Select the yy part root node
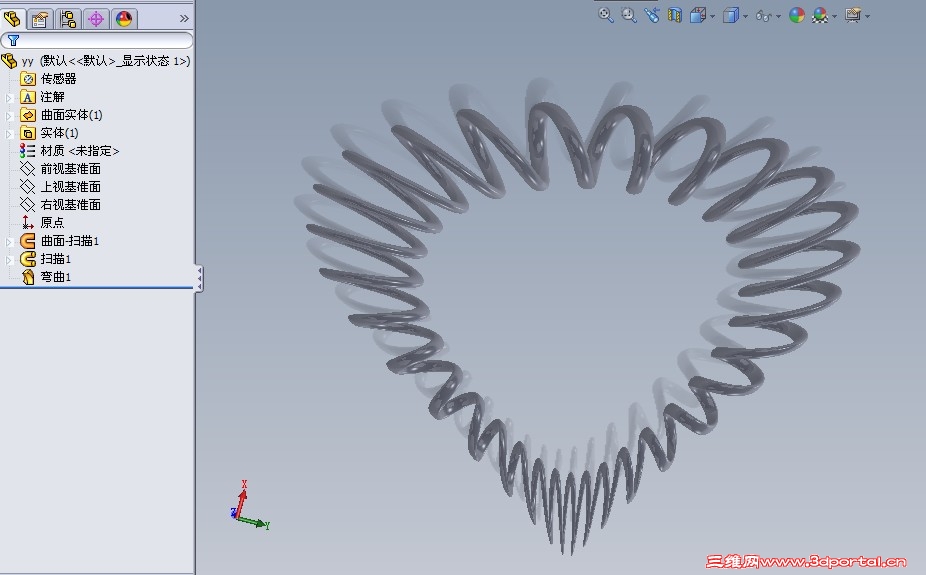The height and width of the screenshot is (575, 926). click(x=96, y=61)
